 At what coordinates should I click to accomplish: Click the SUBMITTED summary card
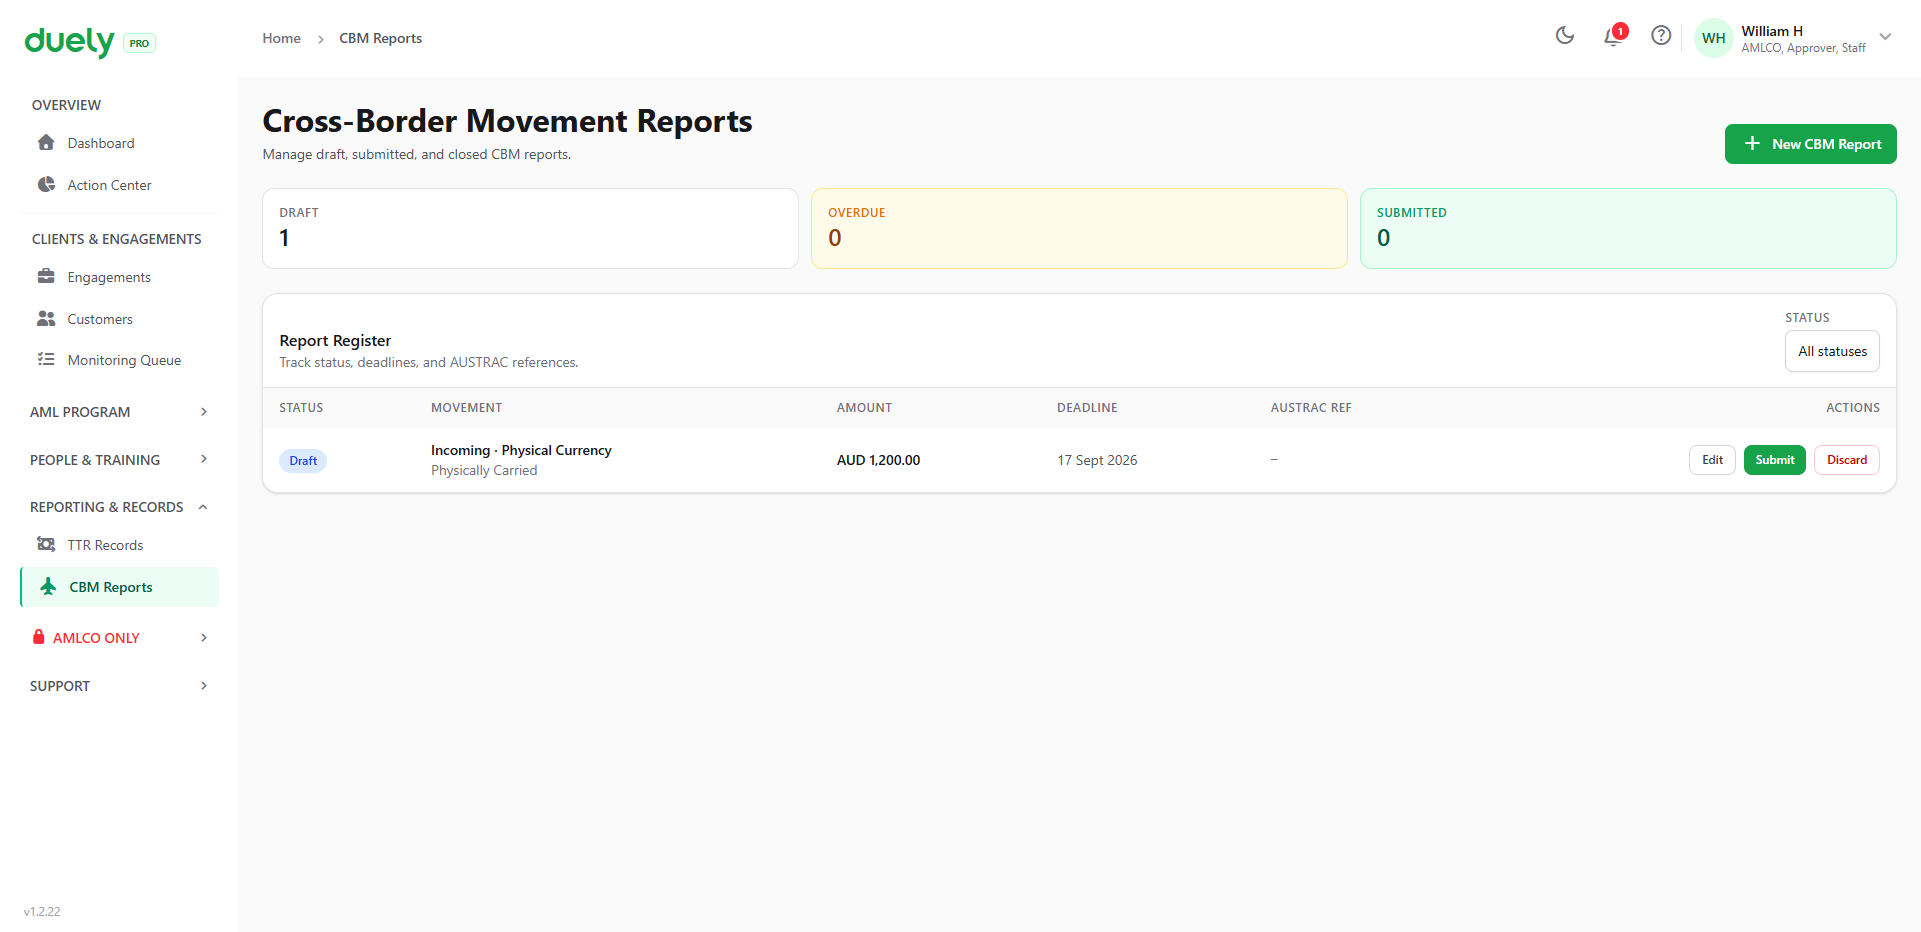pyautogui.click(x=1628, y=228)
